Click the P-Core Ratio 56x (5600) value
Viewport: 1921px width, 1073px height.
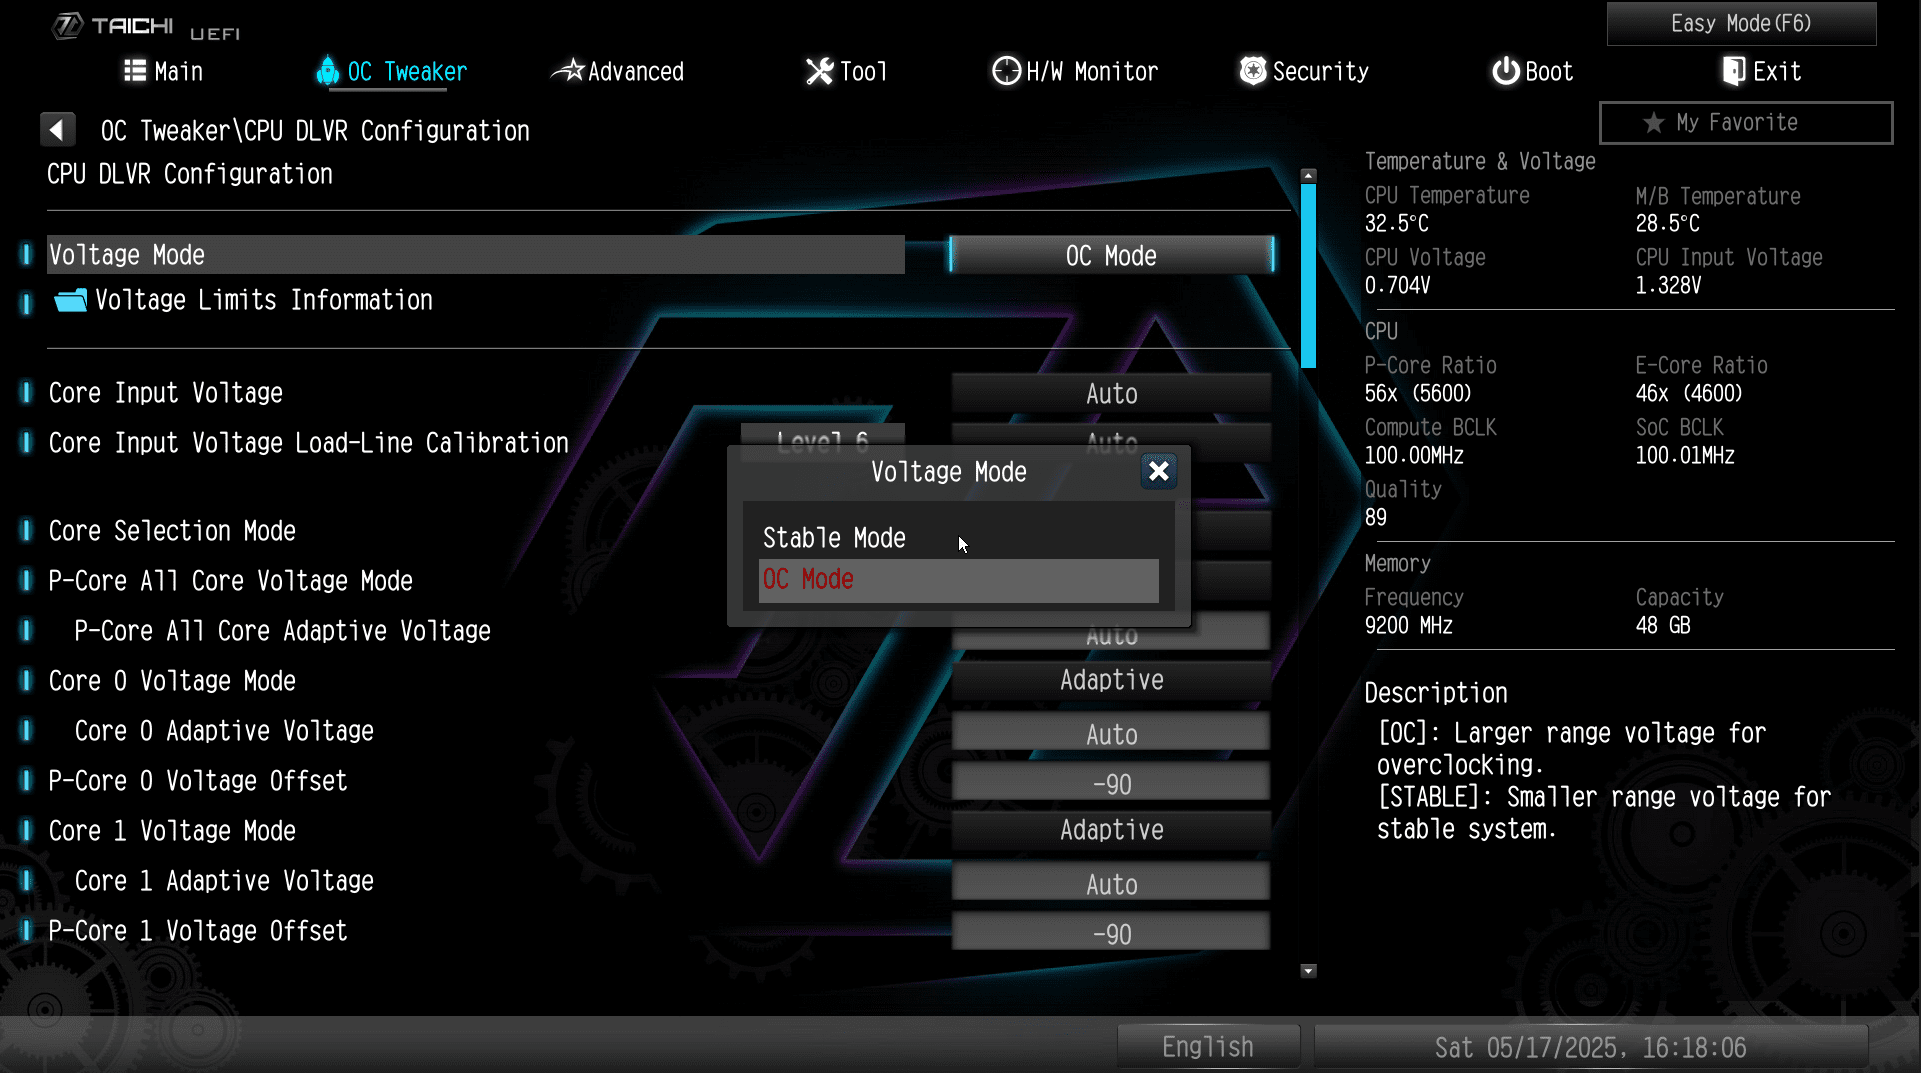tap(1418, 393)
